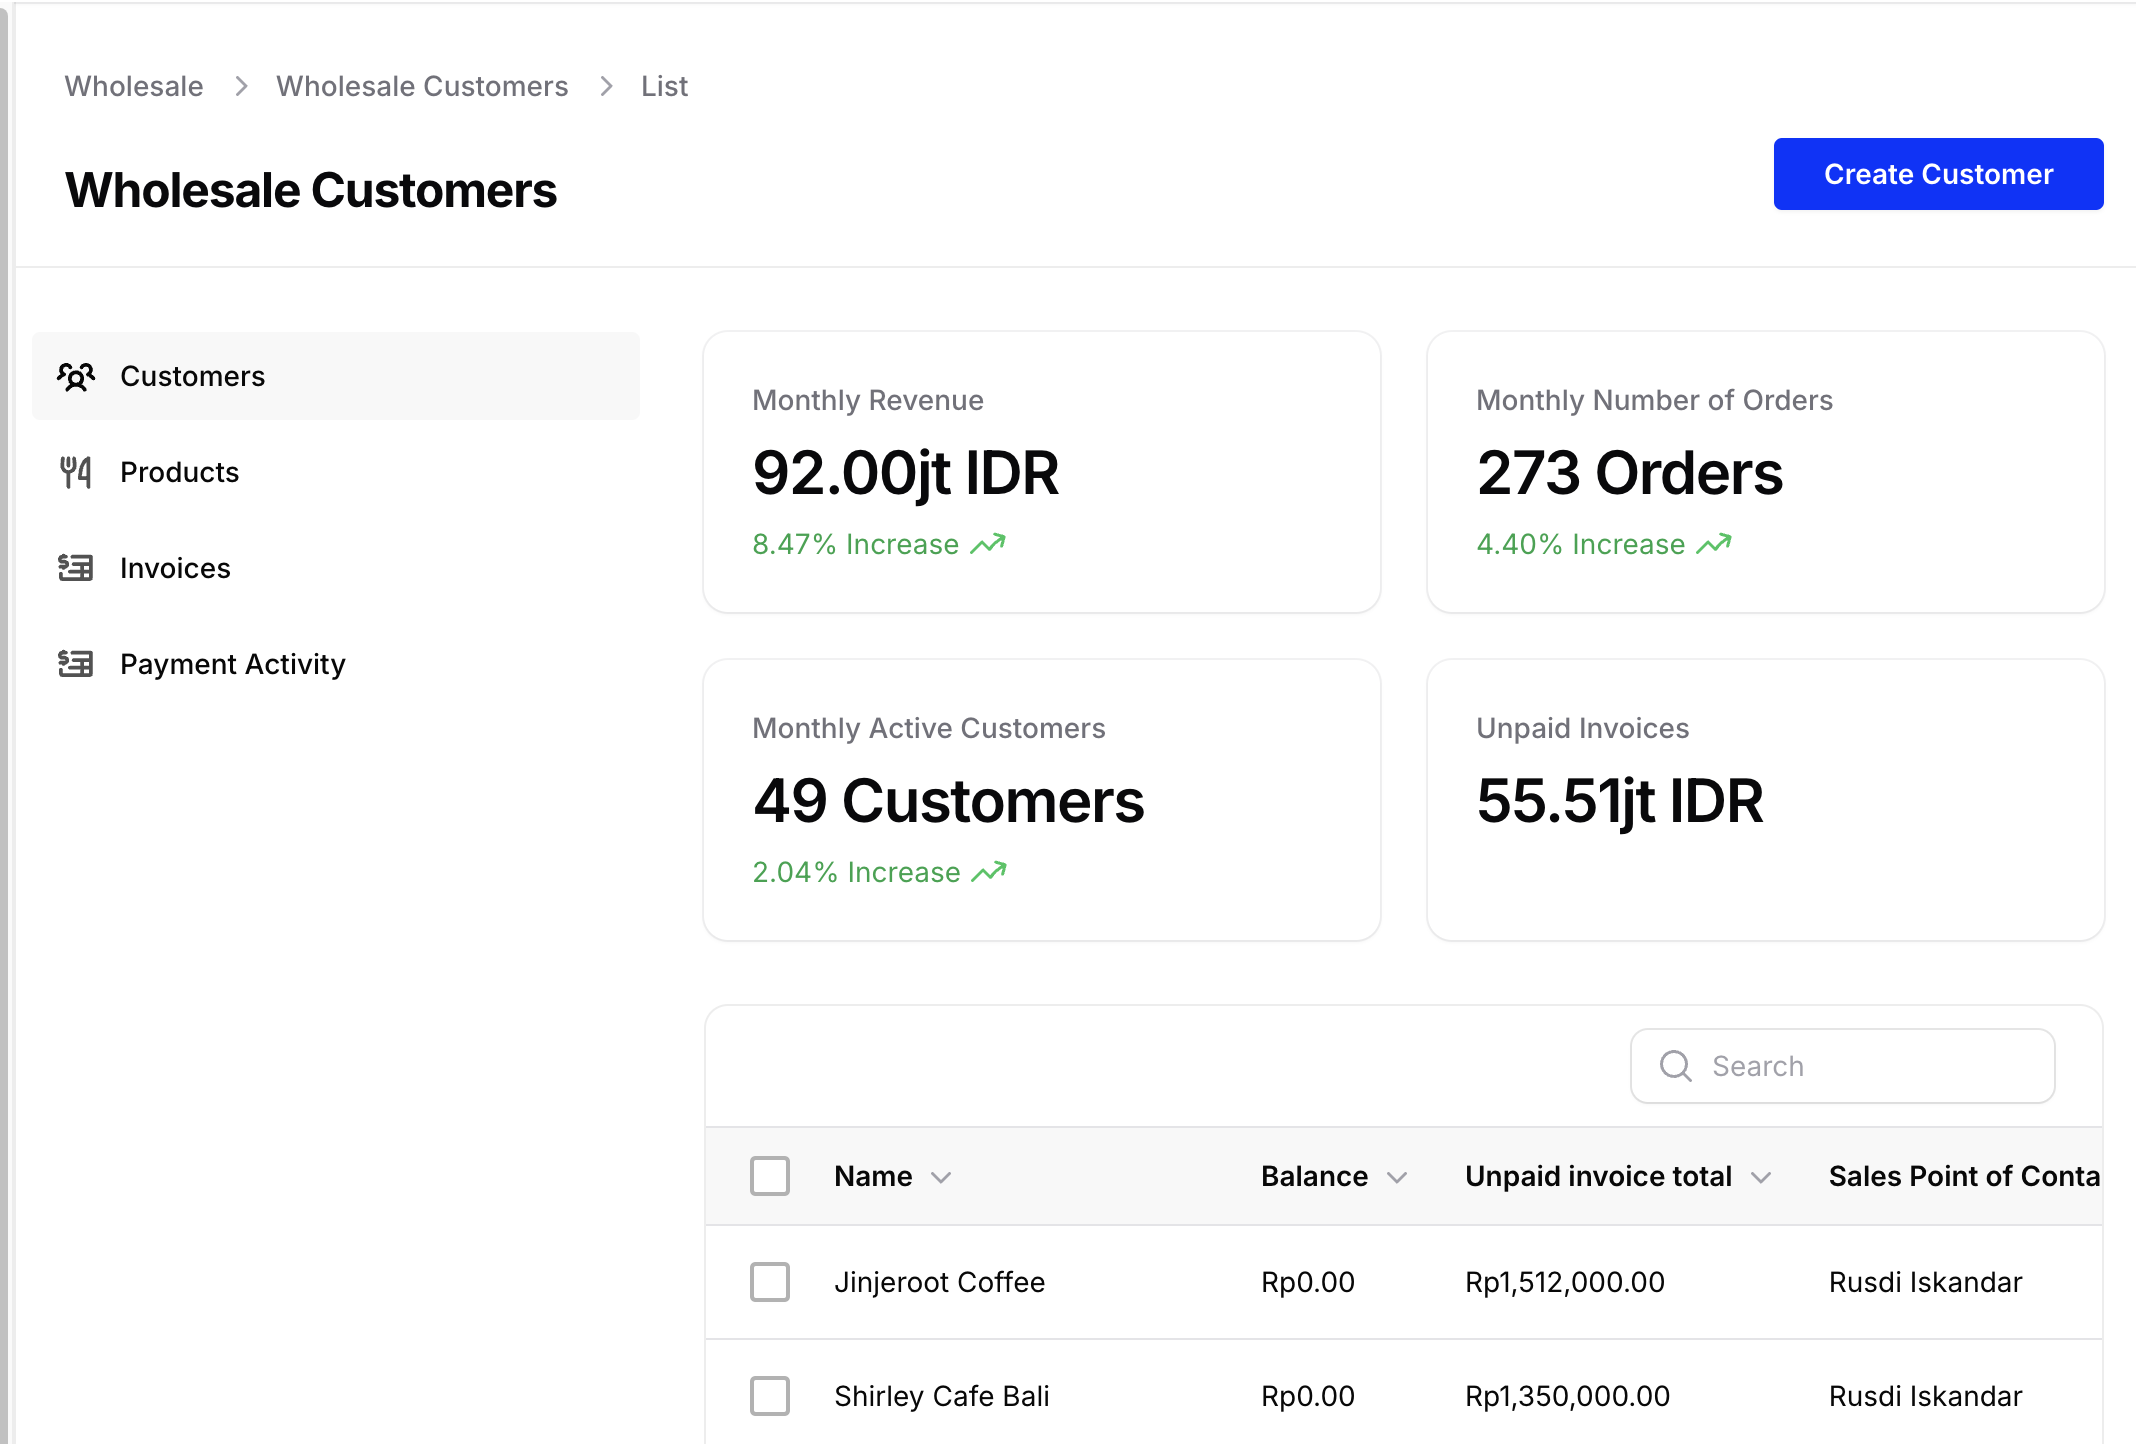The image size is (2136, 1444).
Task: Click trend arrow beside 2.04% Increase
Action: click(x=989, y=872)
